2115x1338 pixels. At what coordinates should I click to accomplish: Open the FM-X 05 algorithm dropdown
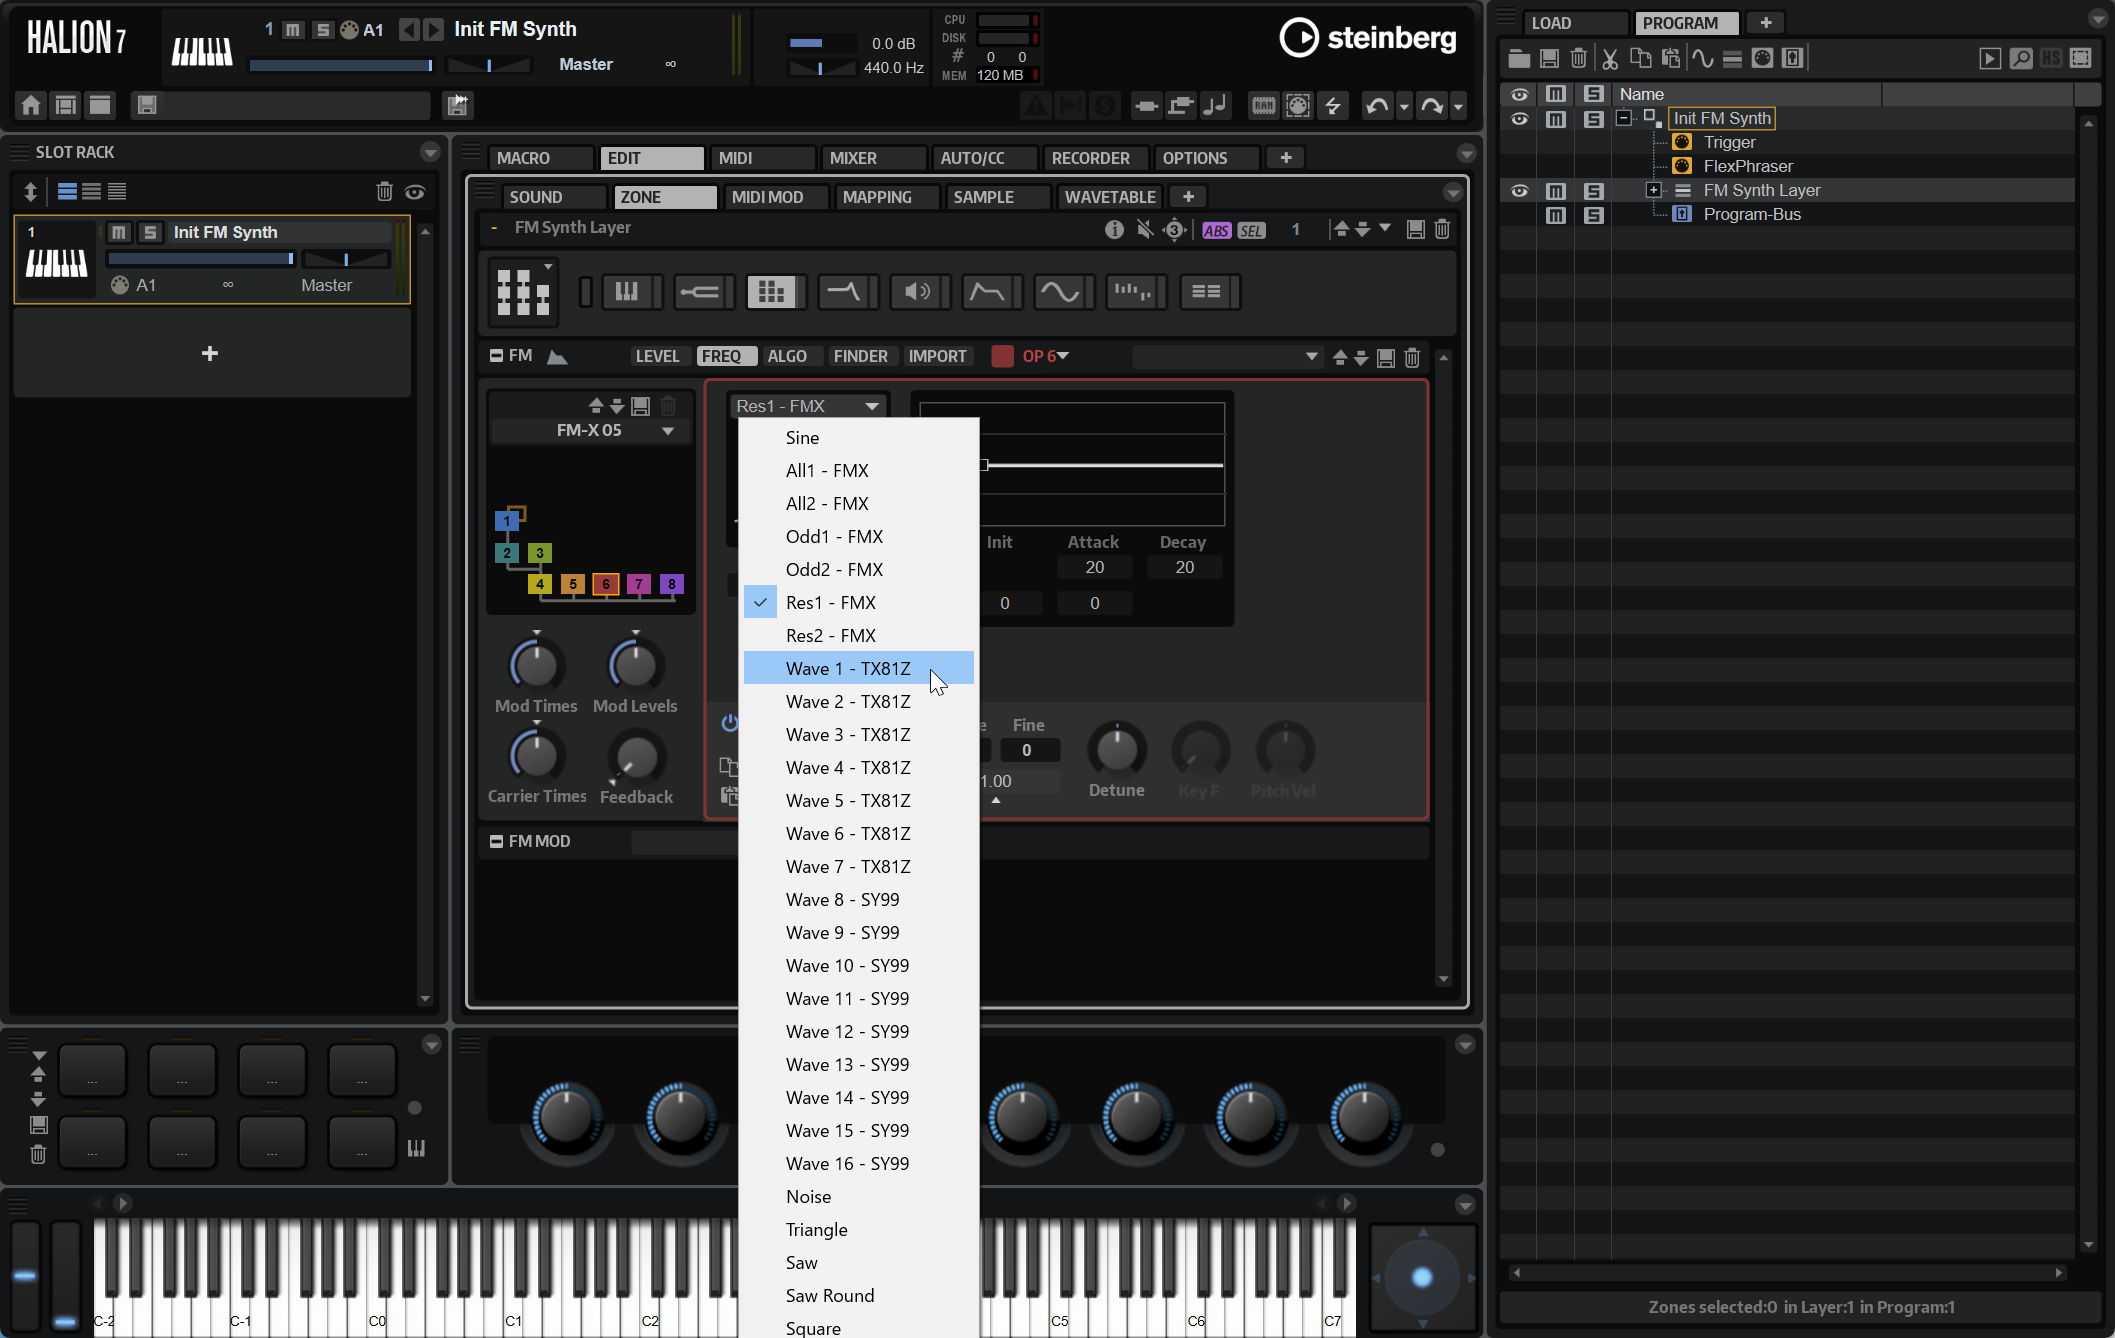tap(667, 430)
